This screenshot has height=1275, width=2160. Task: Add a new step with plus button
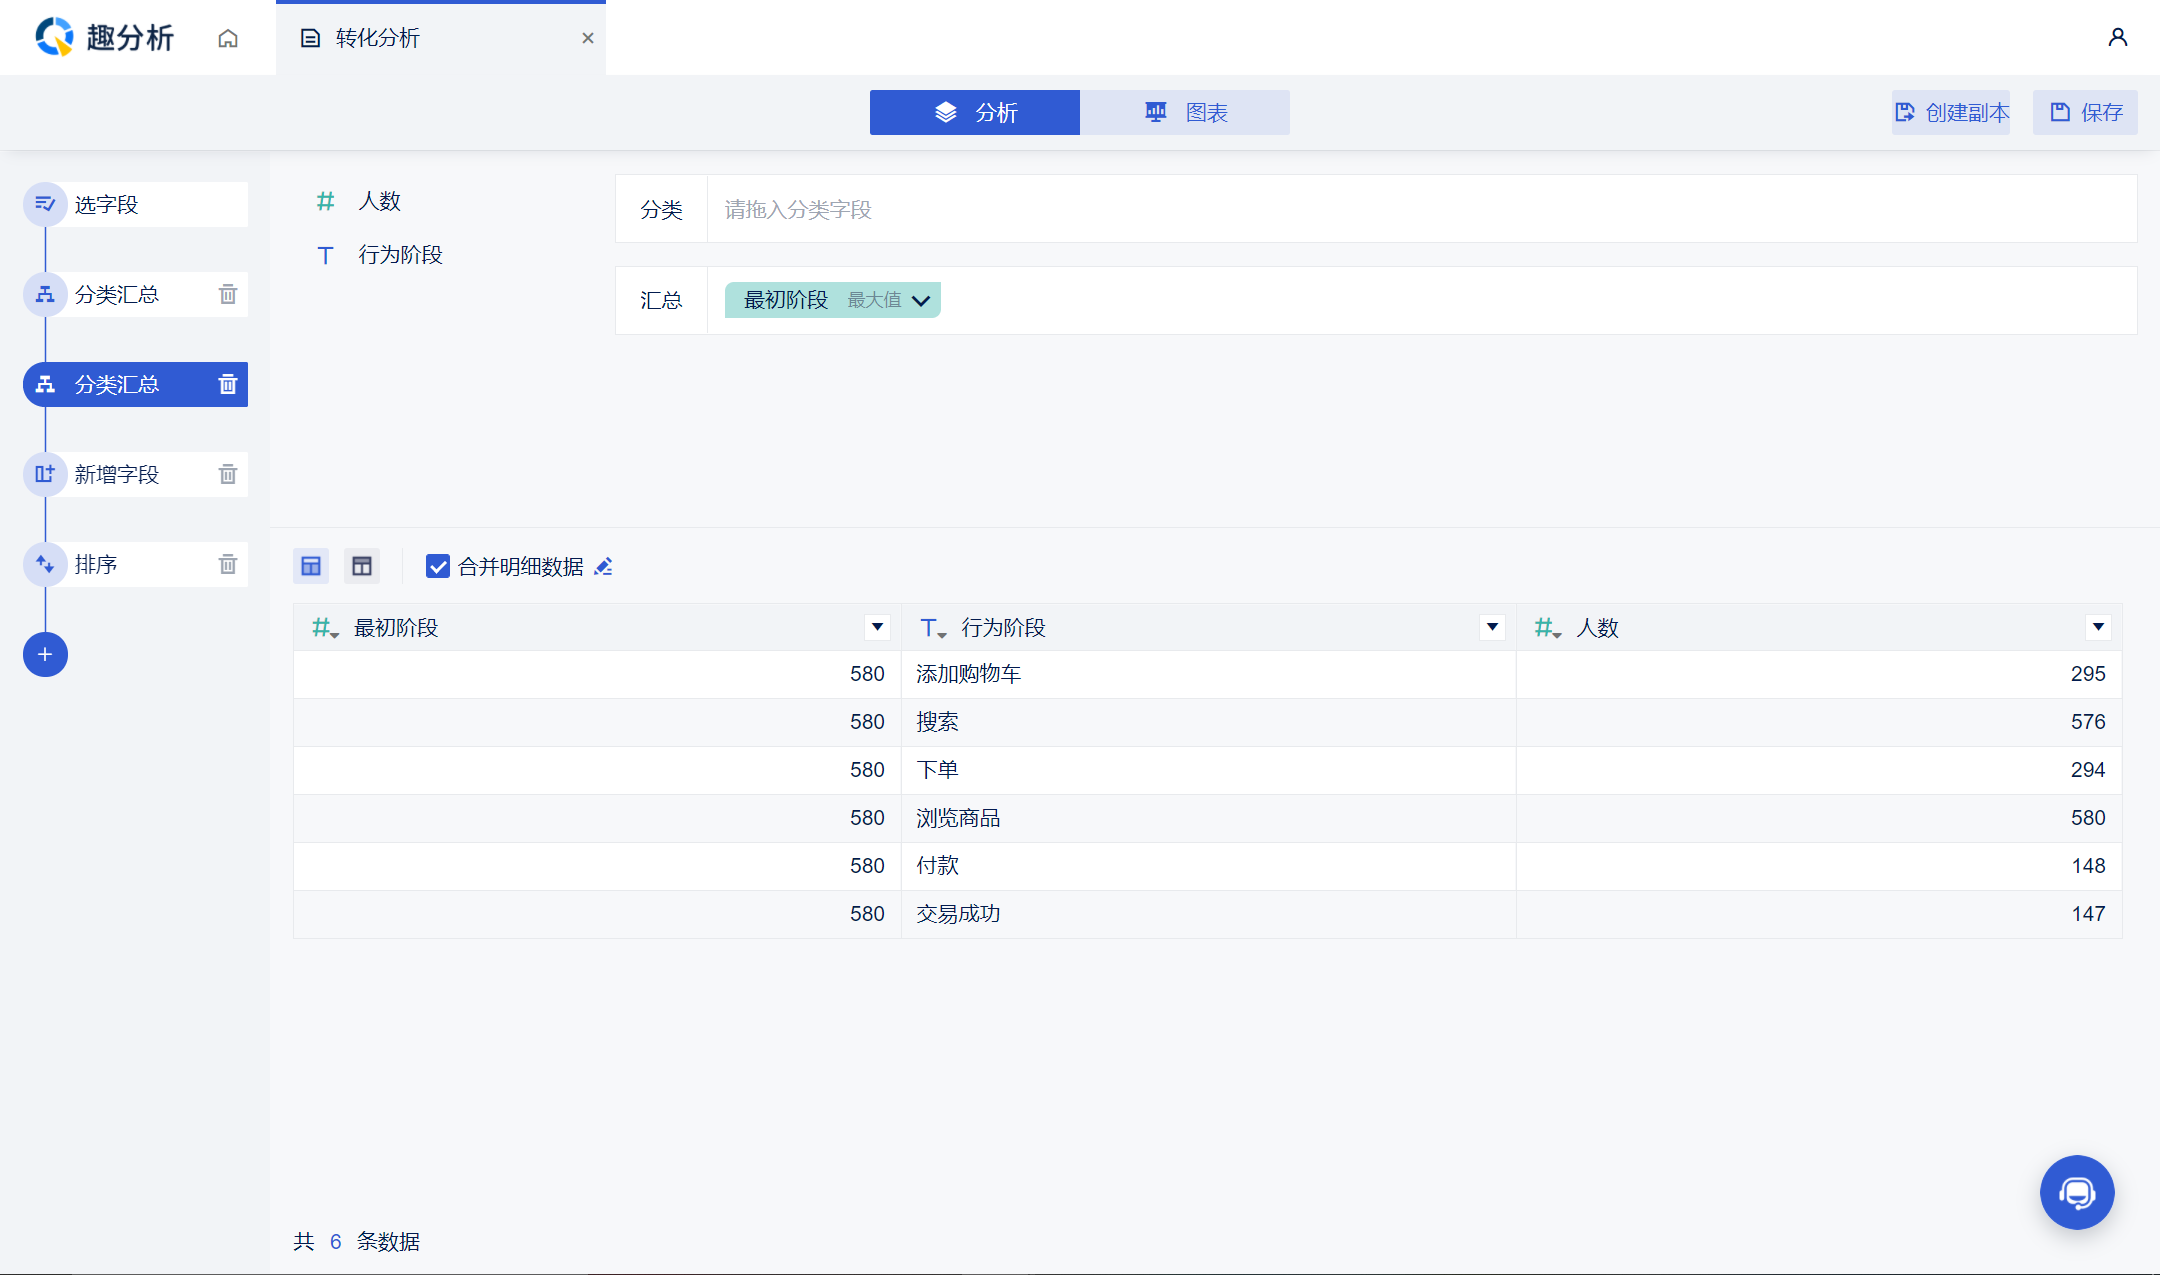pyautogui.click(x=45, y=654)
